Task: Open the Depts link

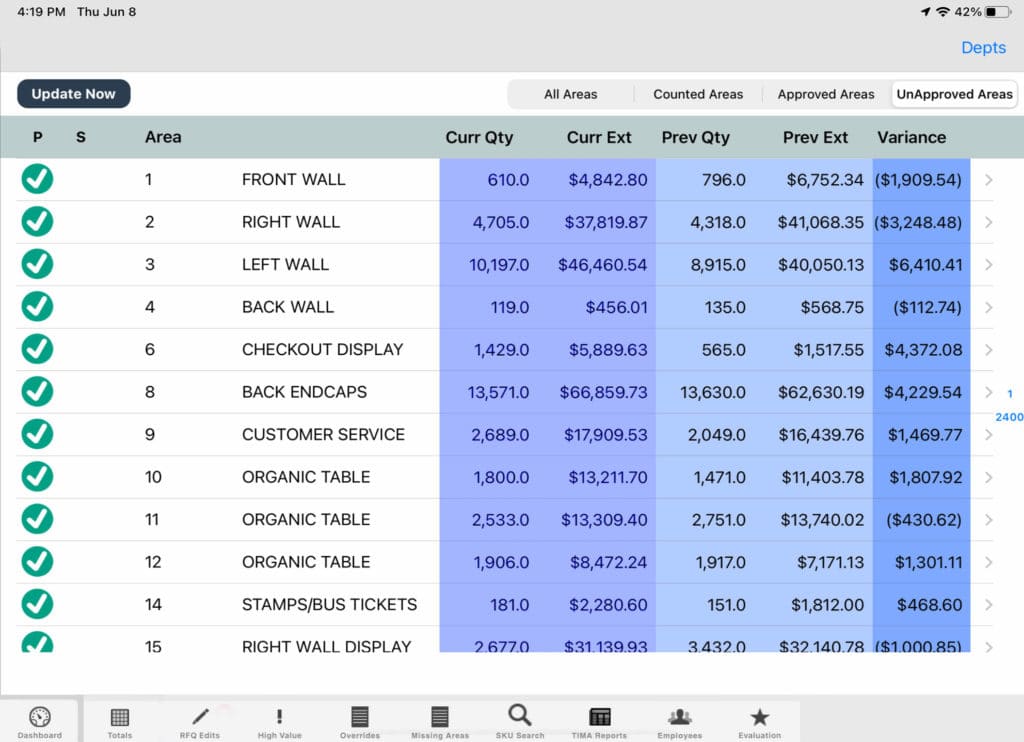Action: click(983, 47)
